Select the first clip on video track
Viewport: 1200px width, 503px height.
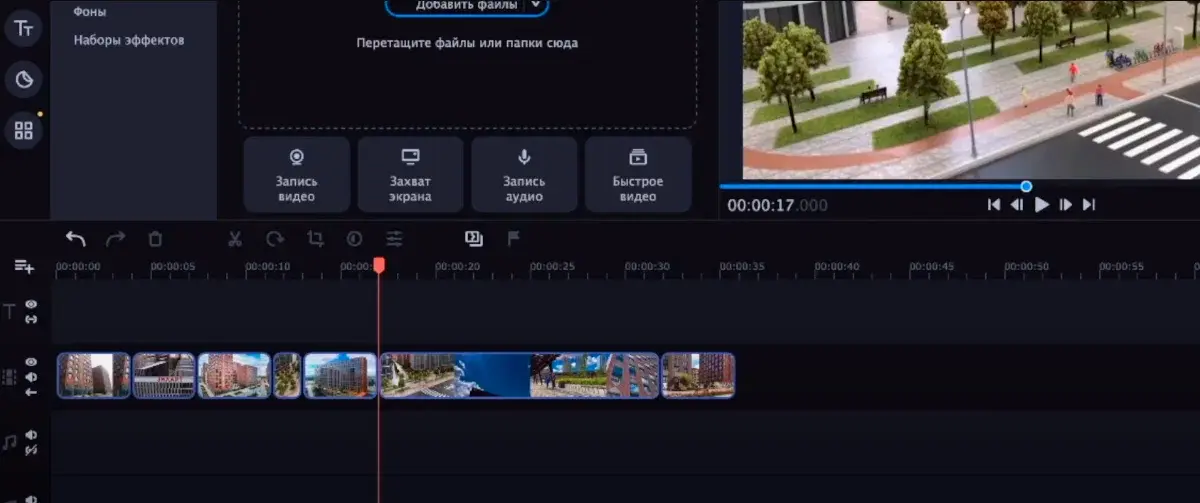tap(94, 375)
